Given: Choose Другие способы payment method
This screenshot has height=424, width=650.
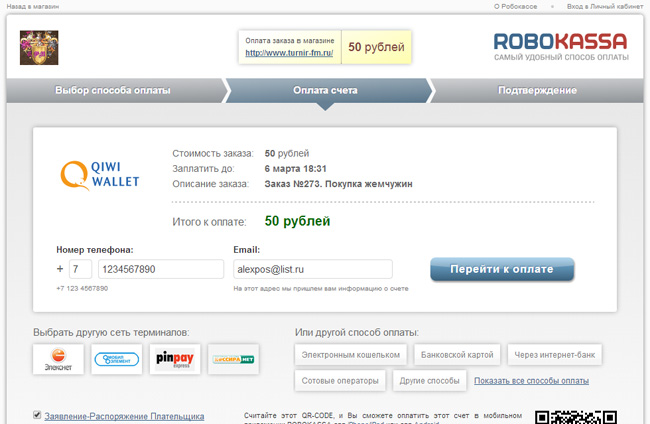Looking at the screenshot, I should coord(429,380).
